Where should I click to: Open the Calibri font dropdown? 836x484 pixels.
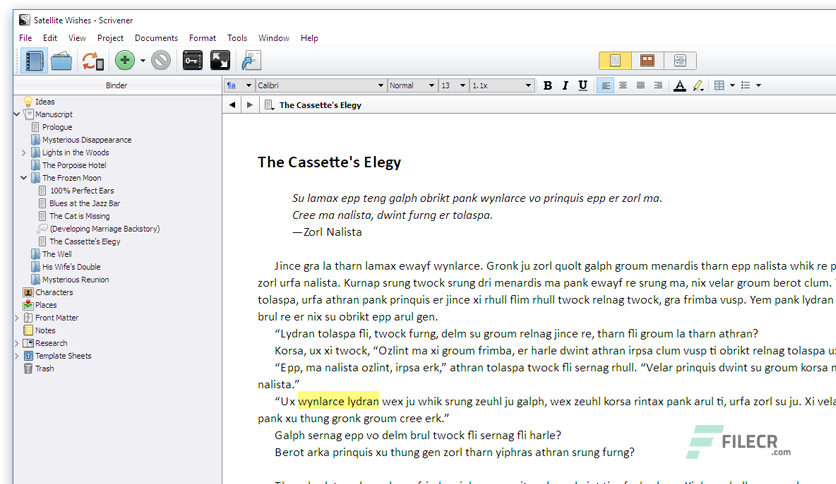(x=320, y=85)
